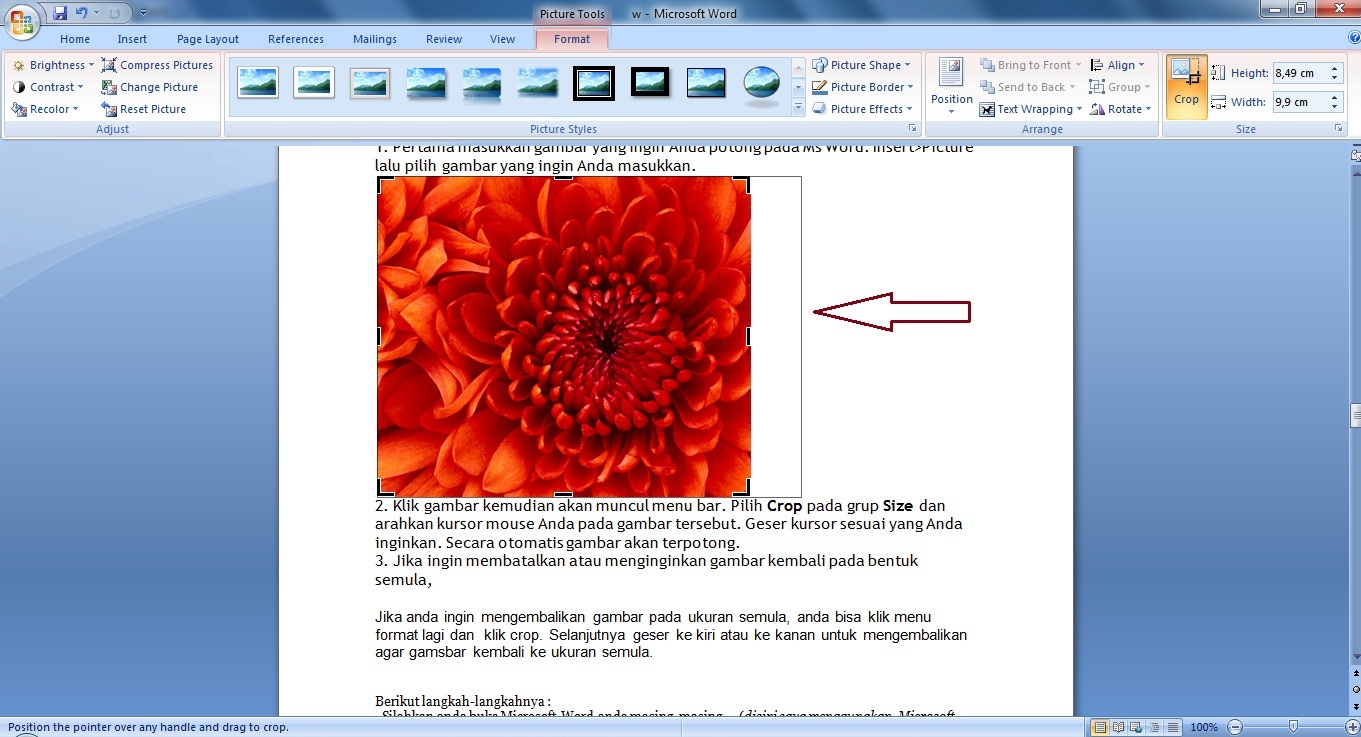Open the Size dialog launcher
Screen dimensions: 1361x737
pyautogui.click(x=1338, y=129)
